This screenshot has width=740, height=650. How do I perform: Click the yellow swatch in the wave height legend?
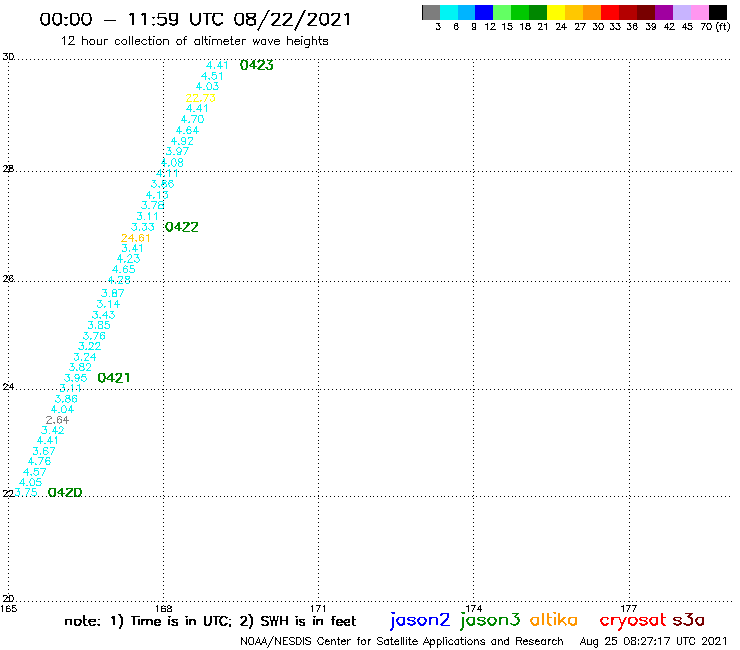(x=556, y=12)
